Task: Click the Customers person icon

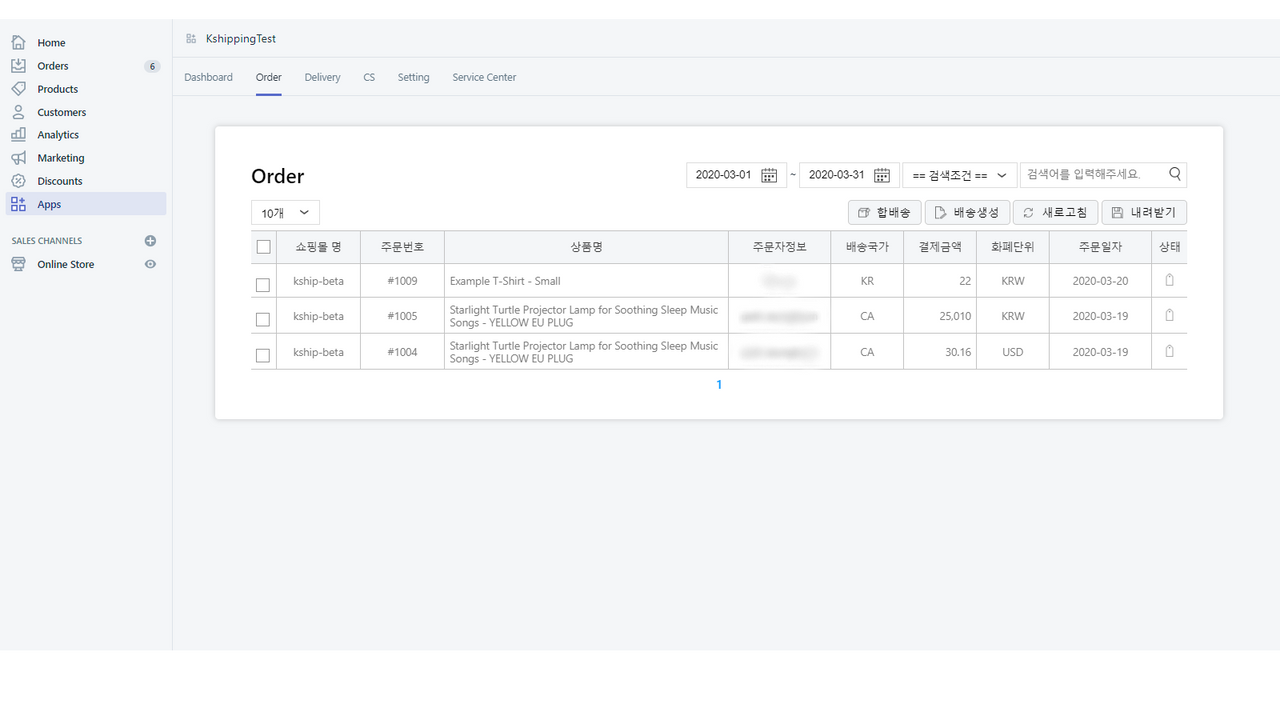Action: point(18,112)
